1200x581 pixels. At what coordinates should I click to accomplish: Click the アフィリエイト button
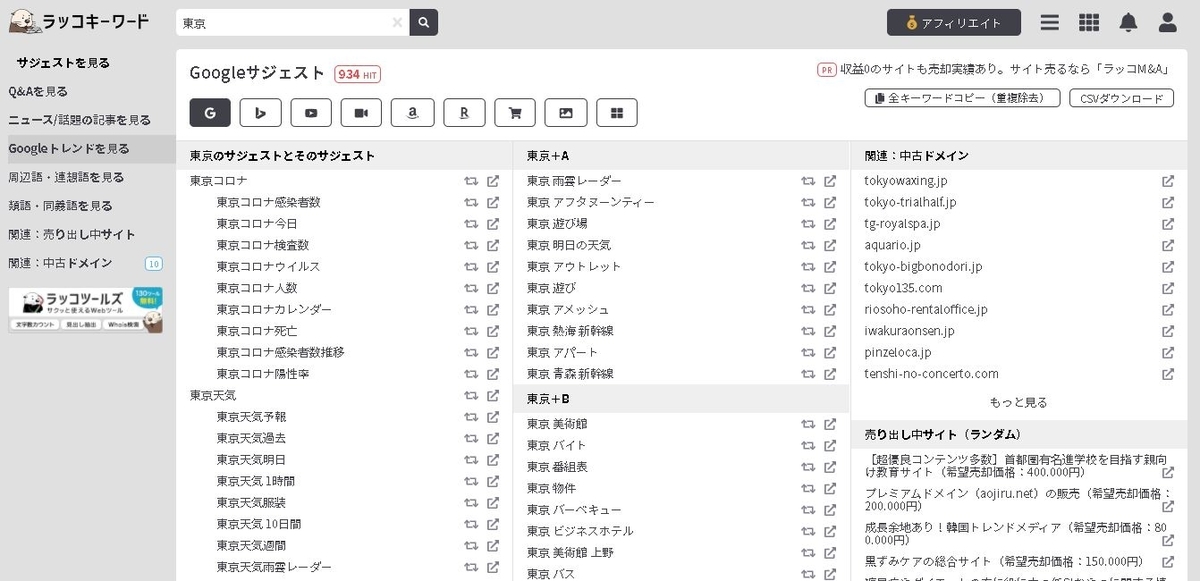(954, 22)
